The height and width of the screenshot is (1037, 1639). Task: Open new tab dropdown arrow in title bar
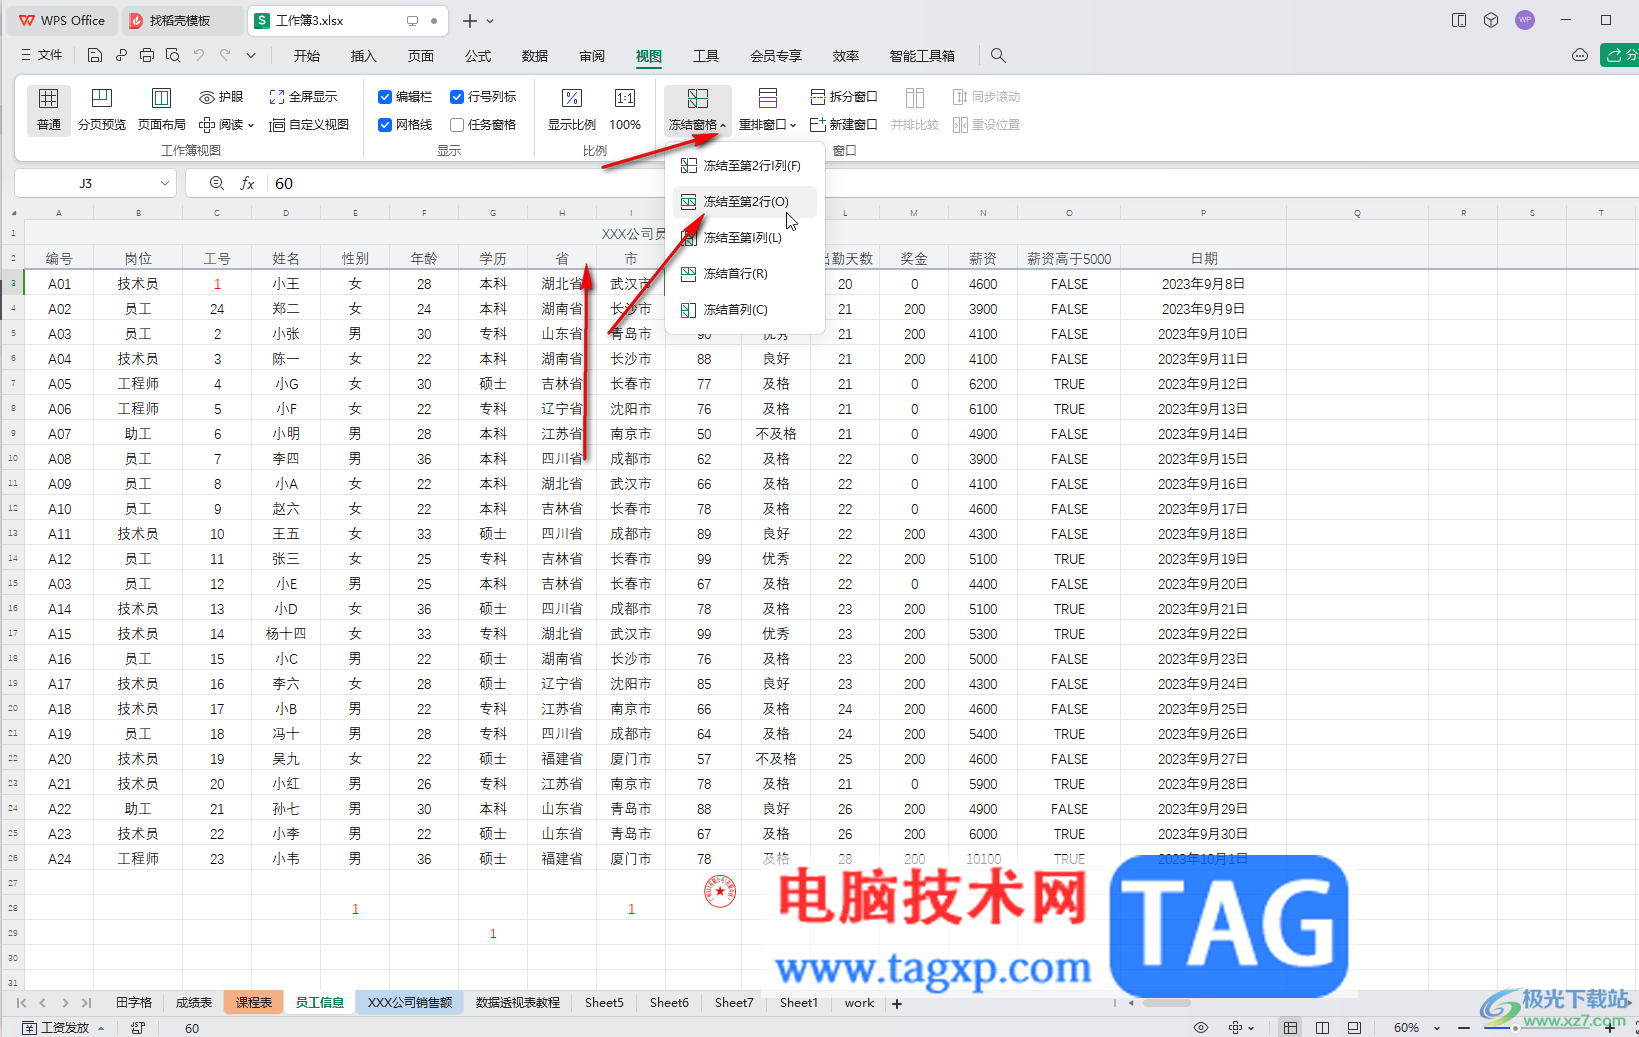pos(490,20)
